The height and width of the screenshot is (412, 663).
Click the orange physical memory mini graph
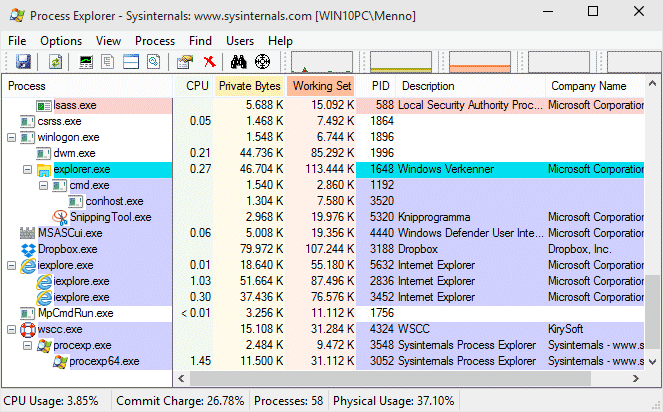[x=480, y=62]
